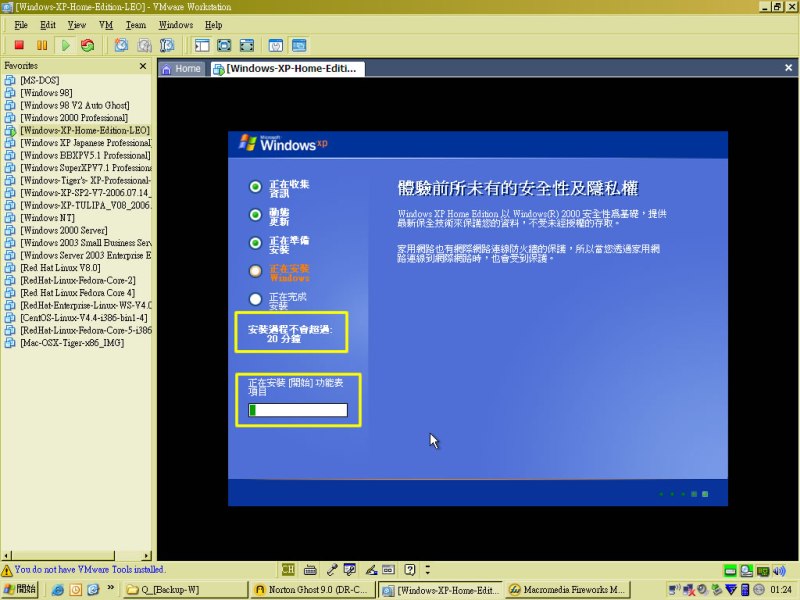Enter full screen mode from the toolbar
The image size is (800, 600).
coord(247,45)
